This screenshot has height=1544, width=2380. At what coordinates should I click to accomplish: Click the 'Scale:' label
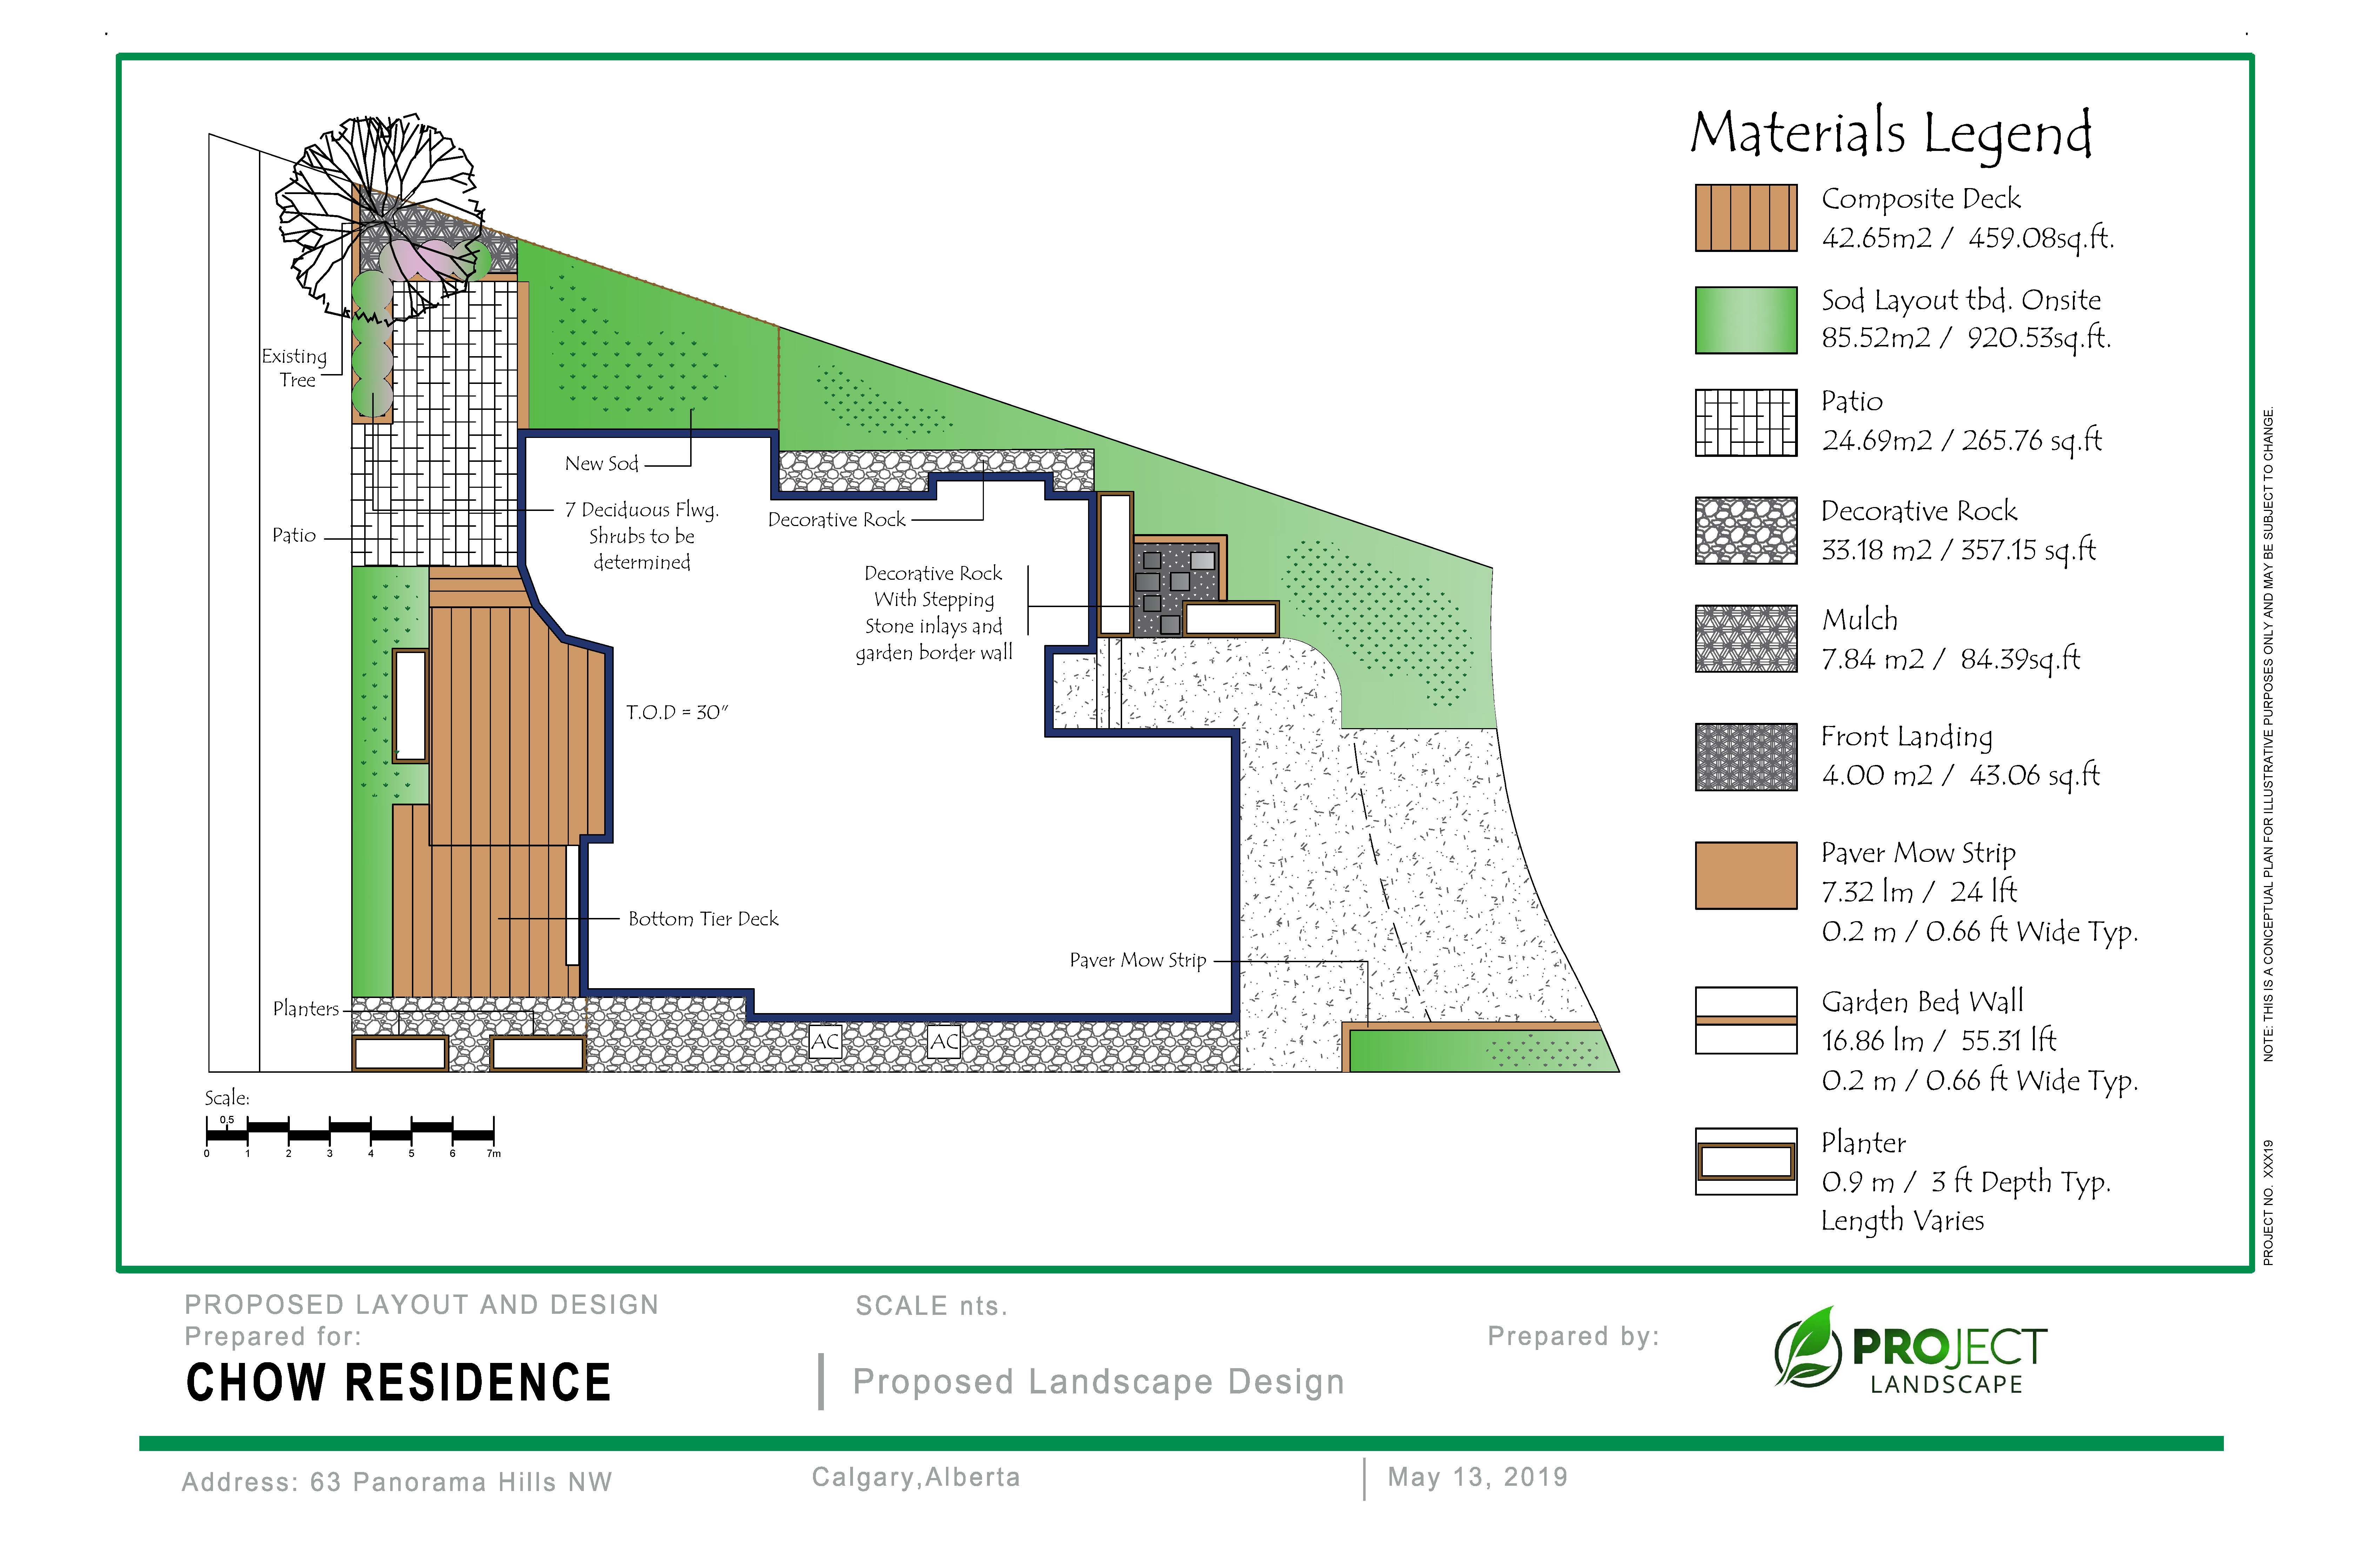[x=227, y=1098]
